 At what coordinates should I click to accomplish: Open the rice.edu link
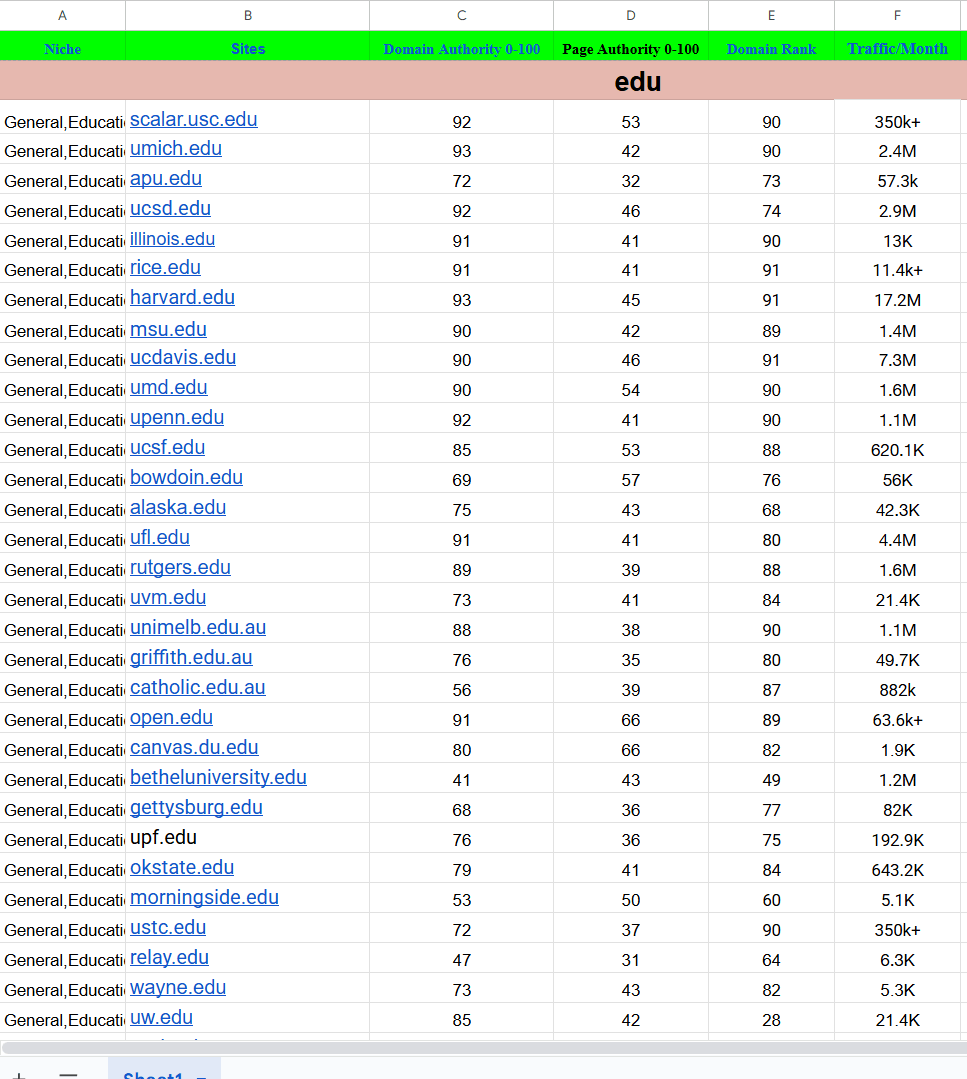(165, 268)
